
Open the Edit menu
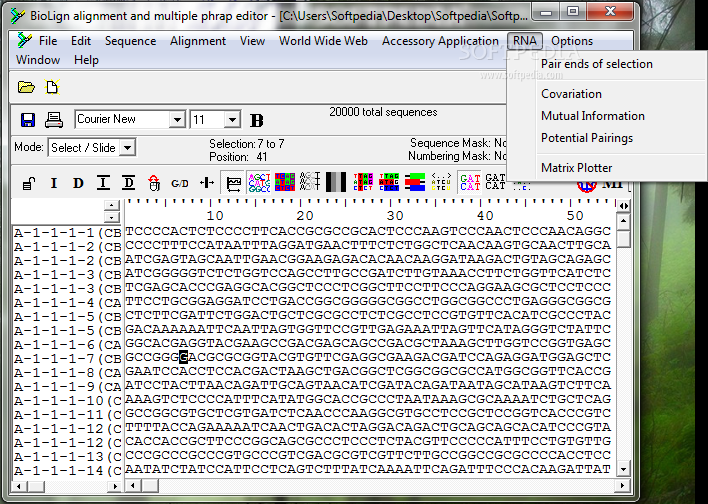tap(81, 41)
